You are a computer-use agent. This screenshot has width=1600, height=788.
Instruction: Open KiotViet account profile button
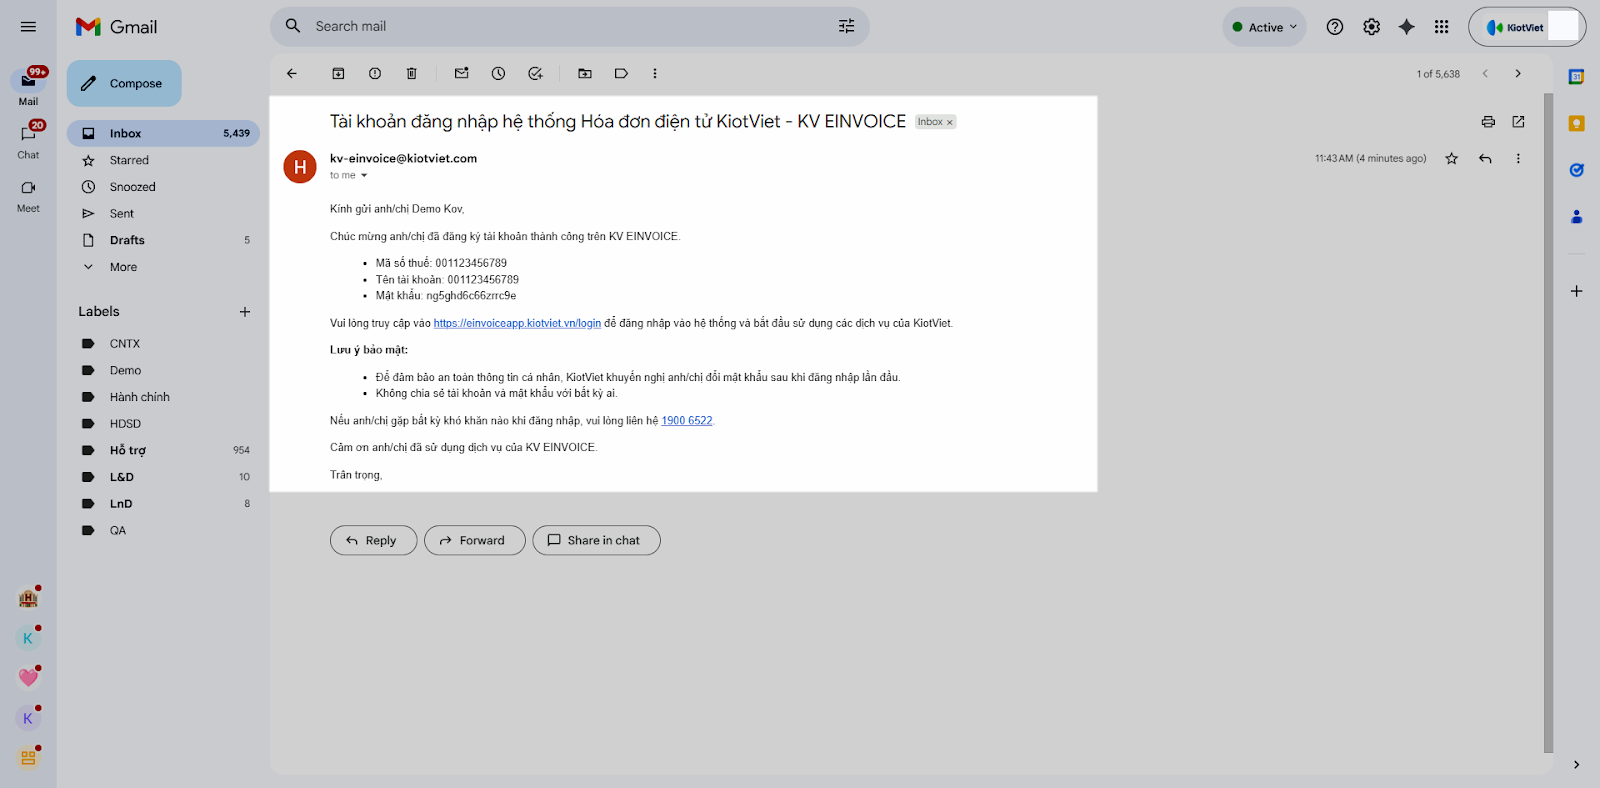[x=1527, y=27]
